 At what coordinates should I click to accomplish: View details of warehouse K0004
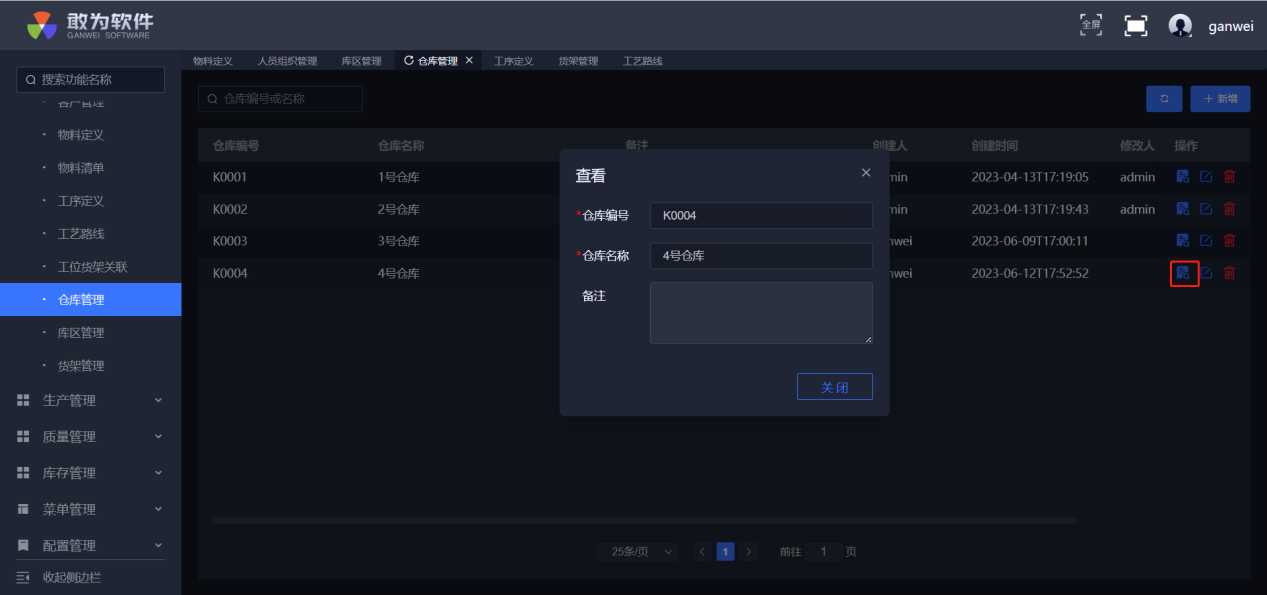pyautogui.click(x=1182, y=273)
